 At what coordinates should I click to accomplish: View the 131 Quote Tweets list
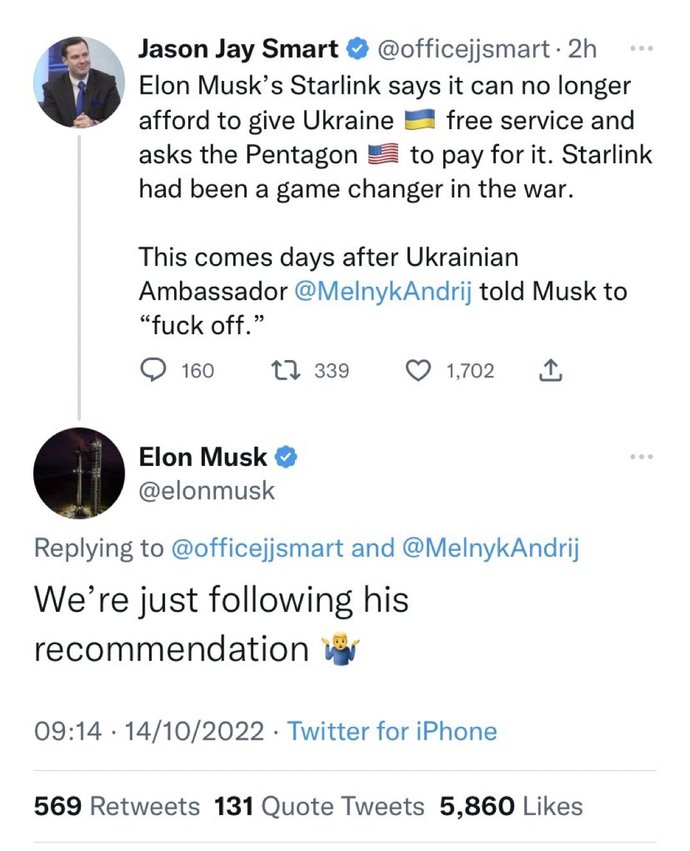pos(319,806)
